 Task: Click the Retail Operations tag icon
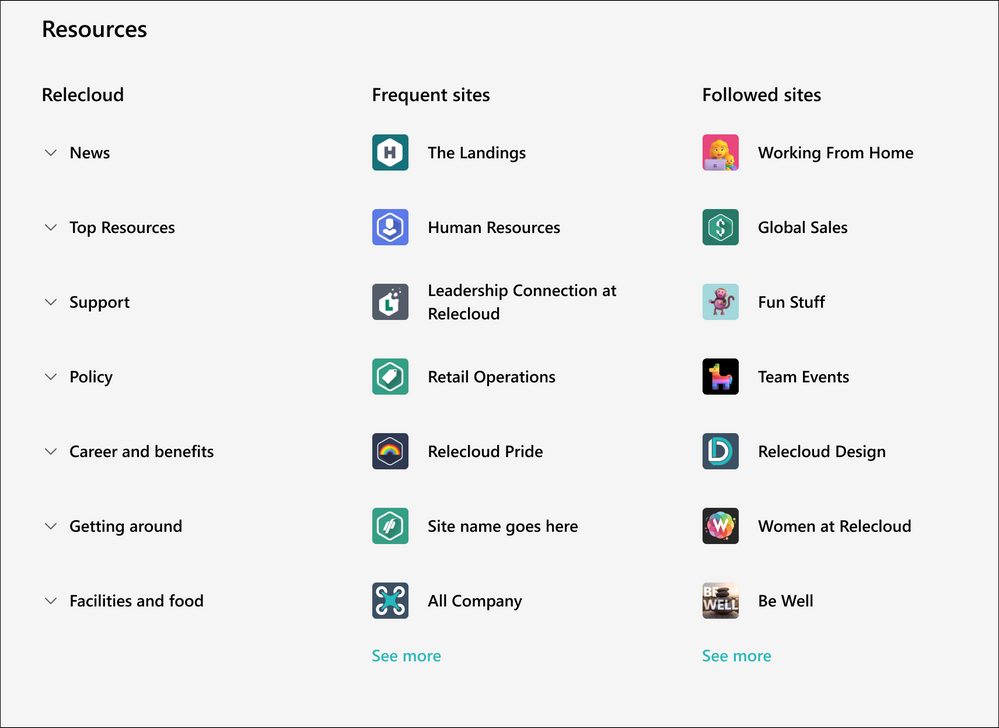(390, 377)
